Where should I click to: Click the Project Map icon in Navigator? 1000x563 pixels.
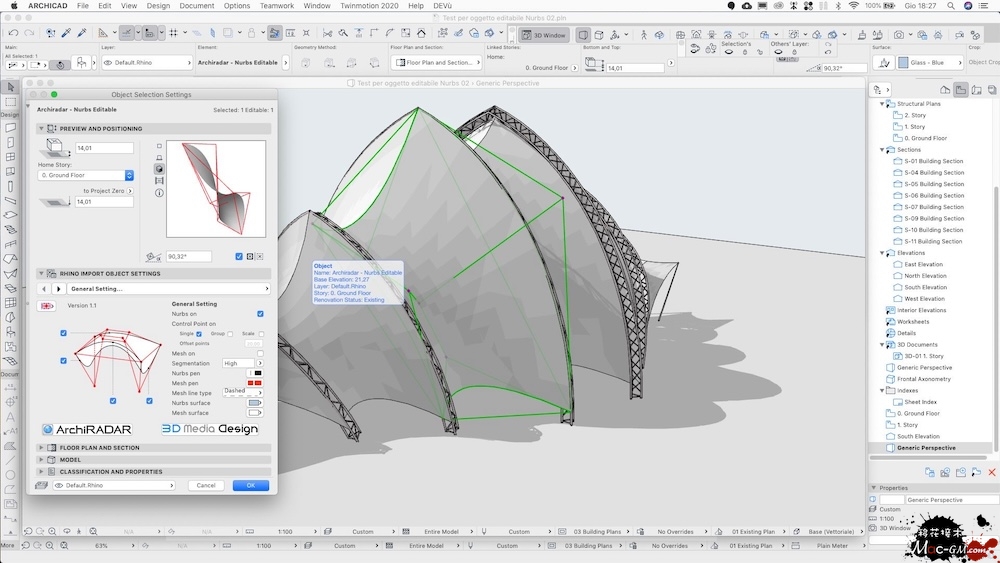[x=945, y=90]
